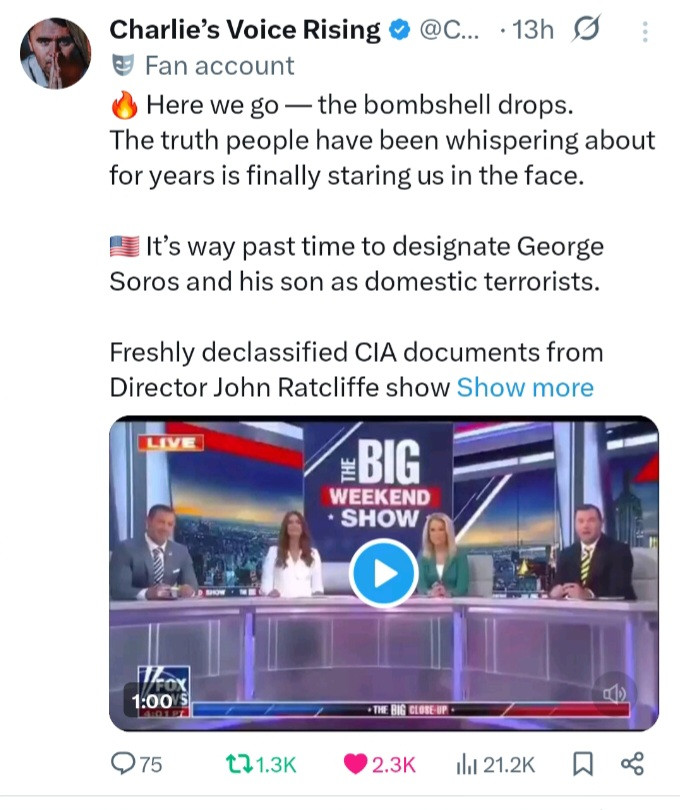
Task: Like the post with the heart icon
Action: pyautogui.click(x=355, y=765)
